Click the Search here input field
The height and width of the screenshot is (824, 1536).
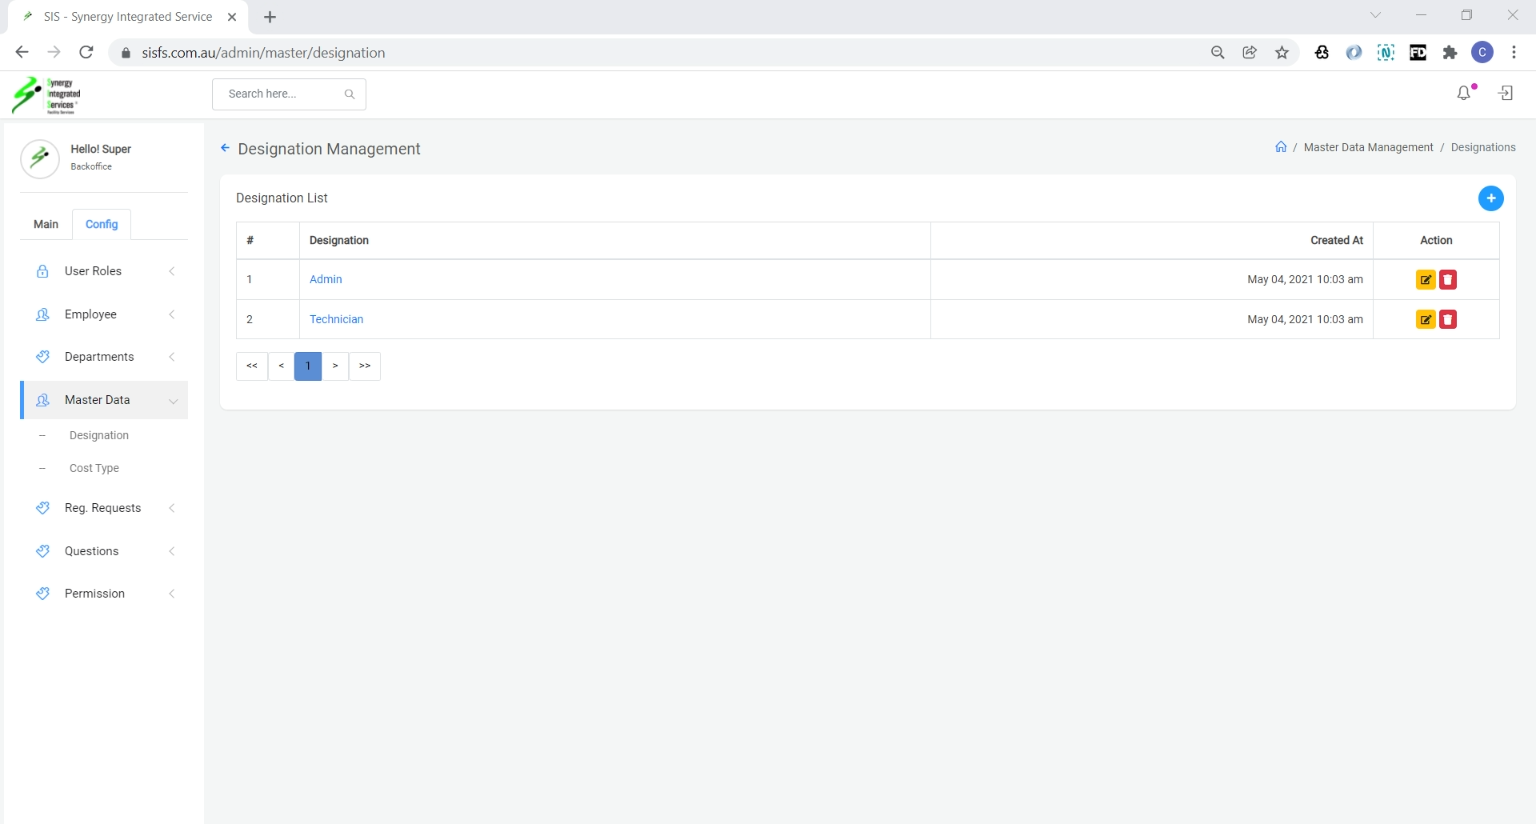coord(280,94)
